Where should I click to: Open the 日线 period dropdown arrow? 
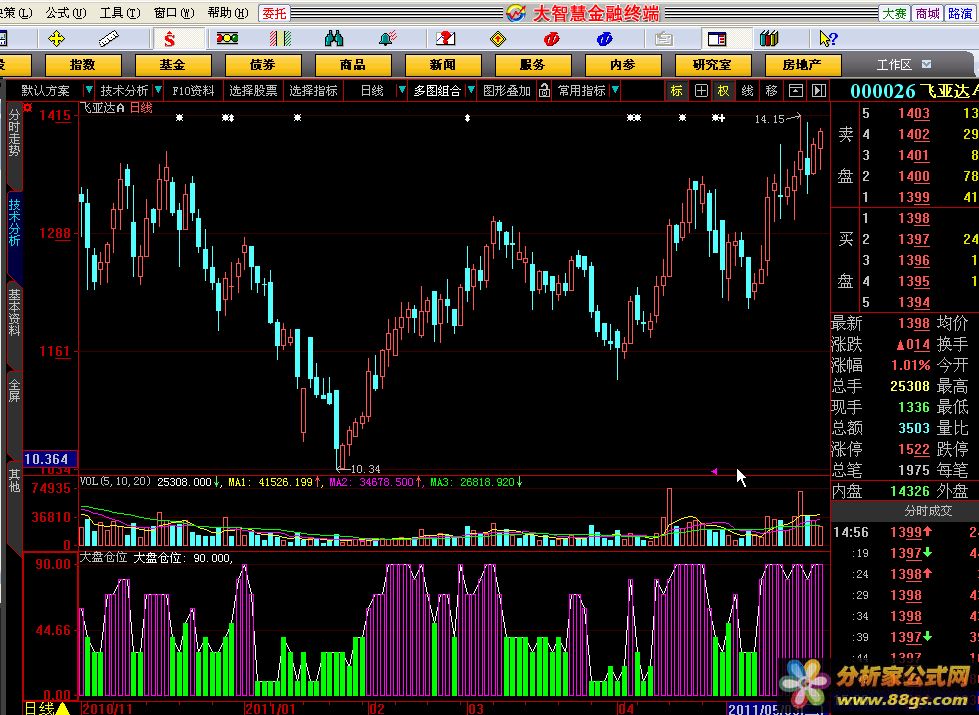[401, 90]
